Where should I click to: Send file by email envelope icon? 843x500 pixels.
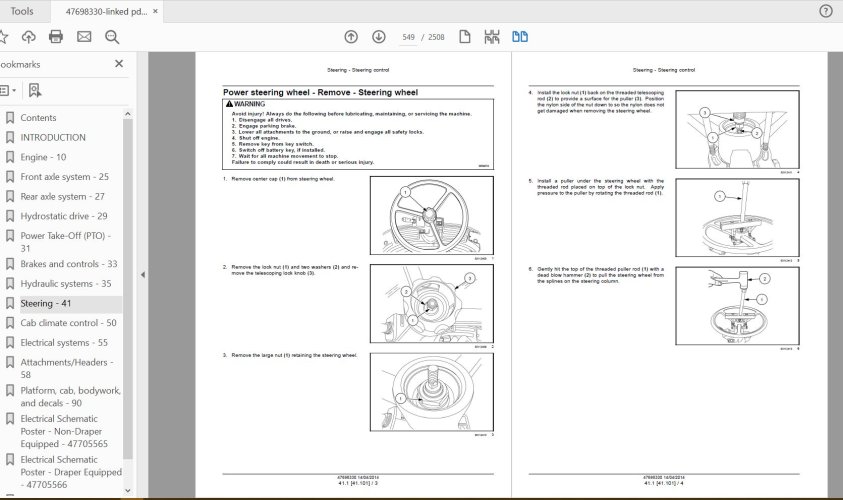pyautogui.click(x=84, y=37)
